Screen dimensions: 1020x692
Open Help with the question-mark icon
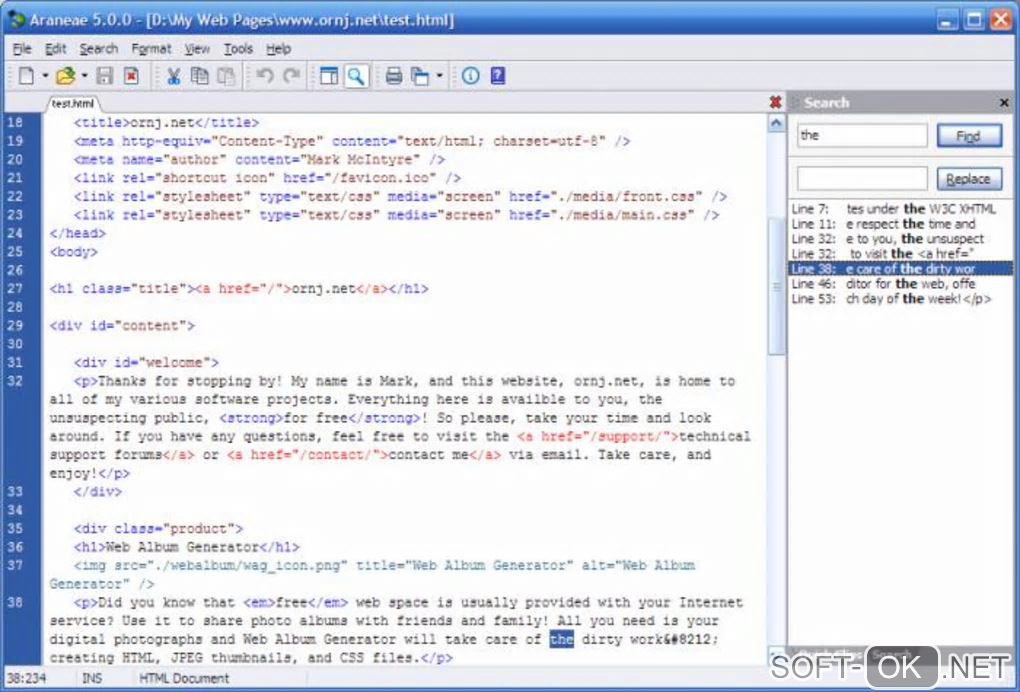[498, 76]
